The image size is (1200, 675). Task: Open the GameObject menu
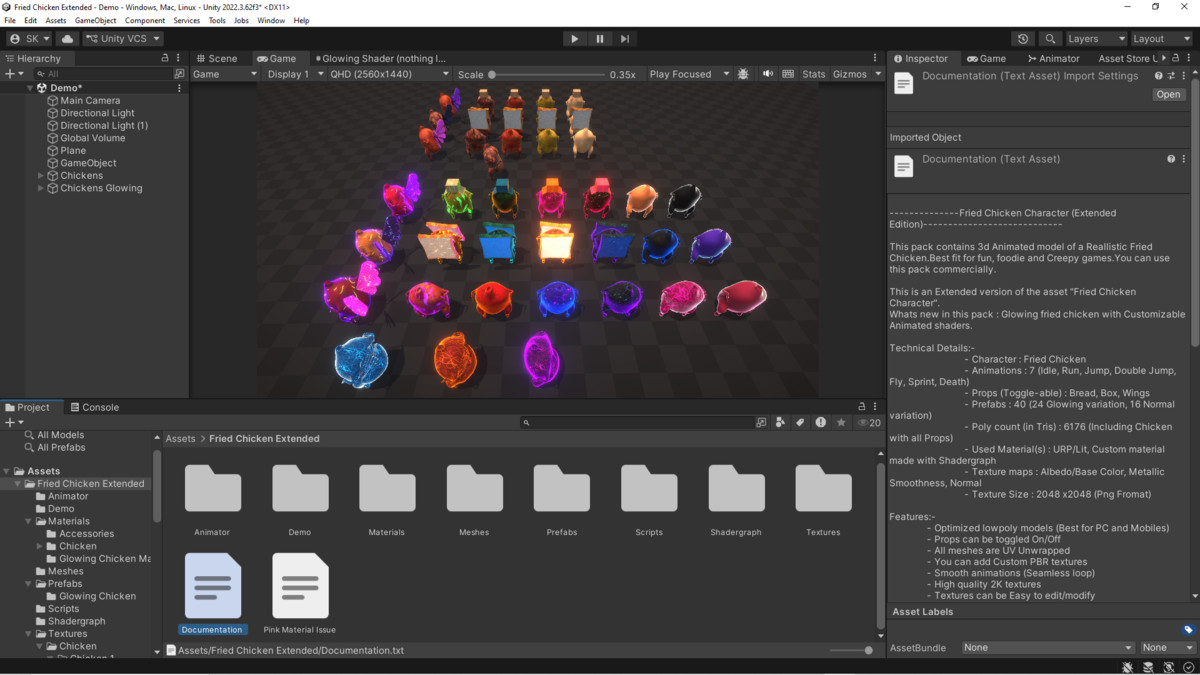point(95,20)
